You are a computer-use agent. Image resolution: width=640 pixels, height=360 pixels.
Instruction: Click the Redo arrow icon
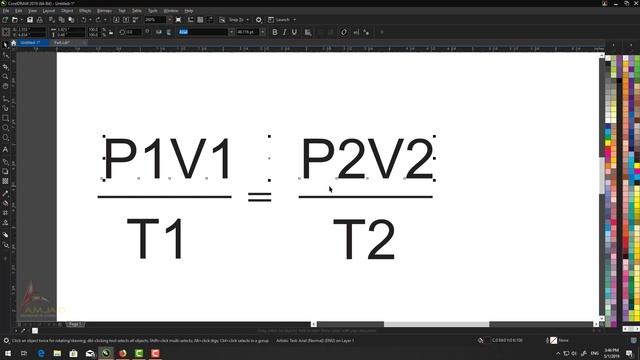98,20
